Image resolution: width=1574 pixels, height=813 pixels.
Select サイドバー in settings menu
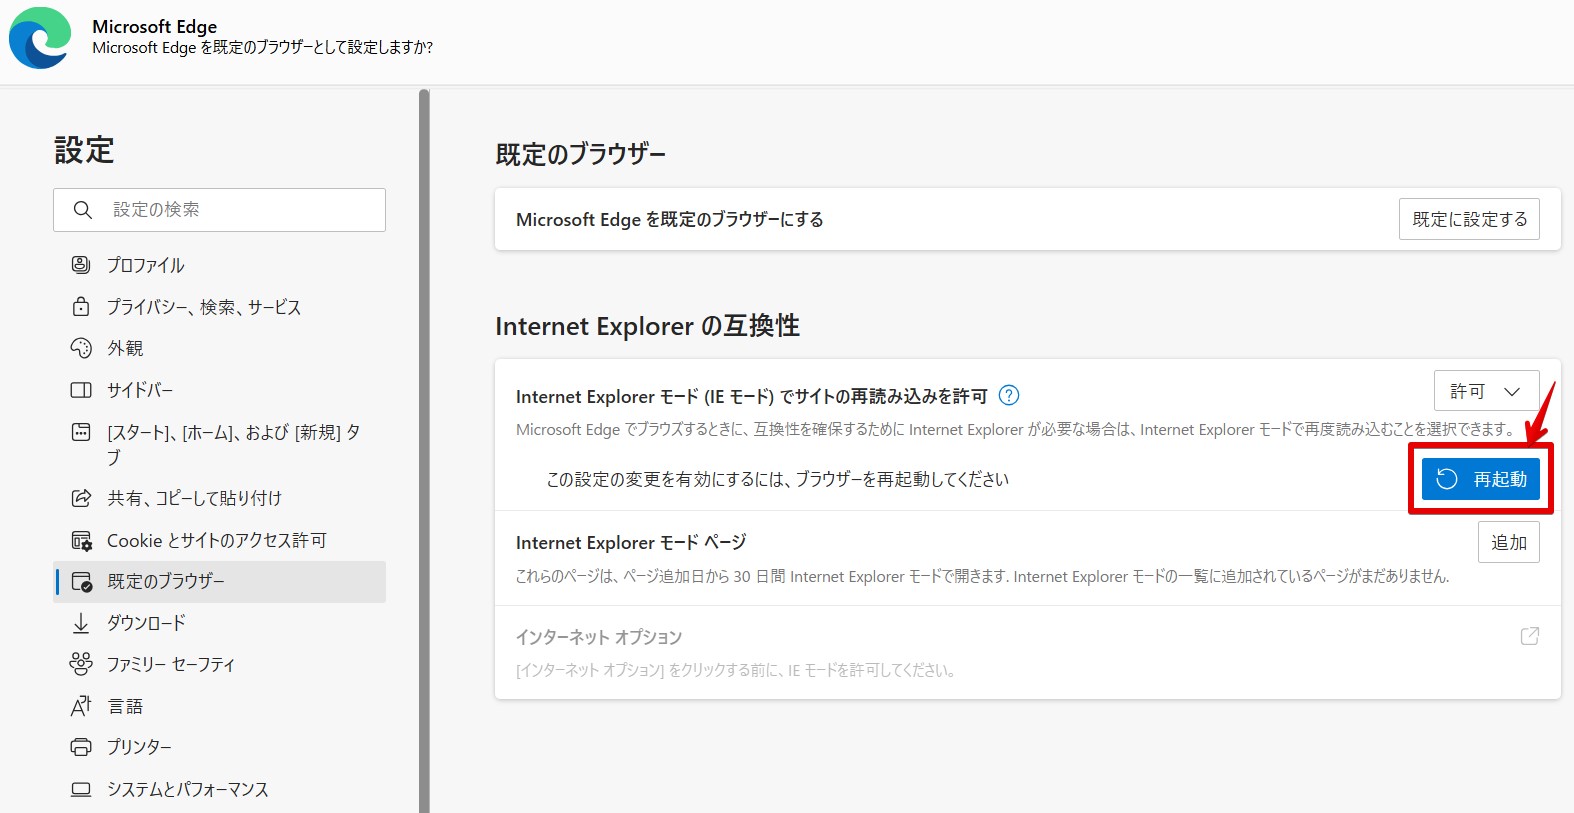coord(220,390)
